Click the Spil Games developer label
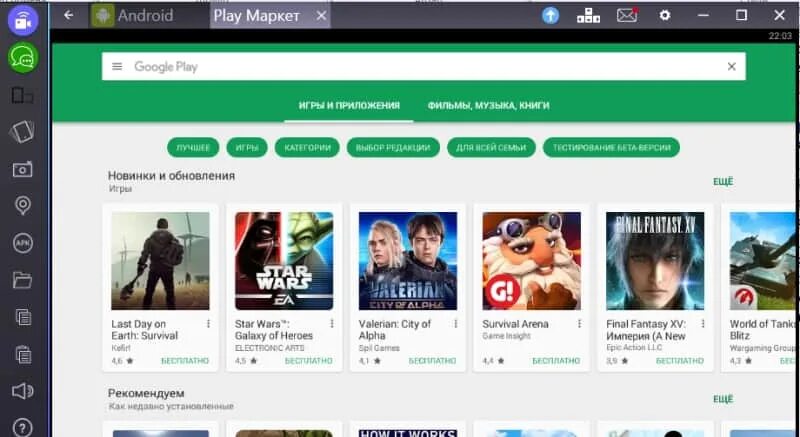This screenshot has height=437, width=800. [379, 348]
